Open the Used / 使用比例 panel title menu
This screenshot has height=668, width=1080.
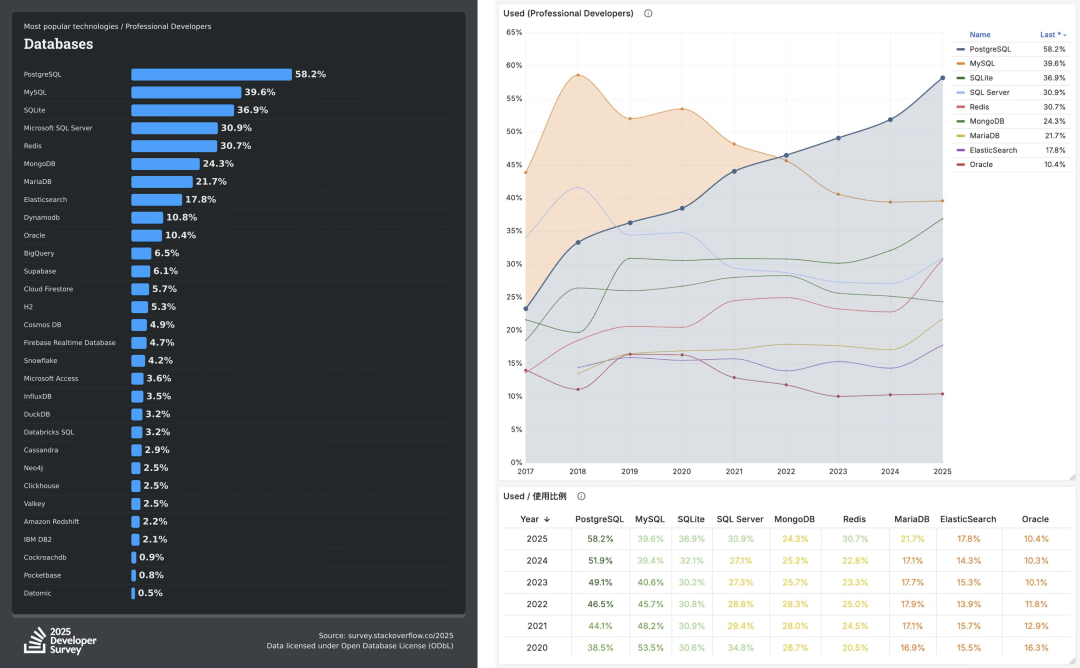[534, 496]
